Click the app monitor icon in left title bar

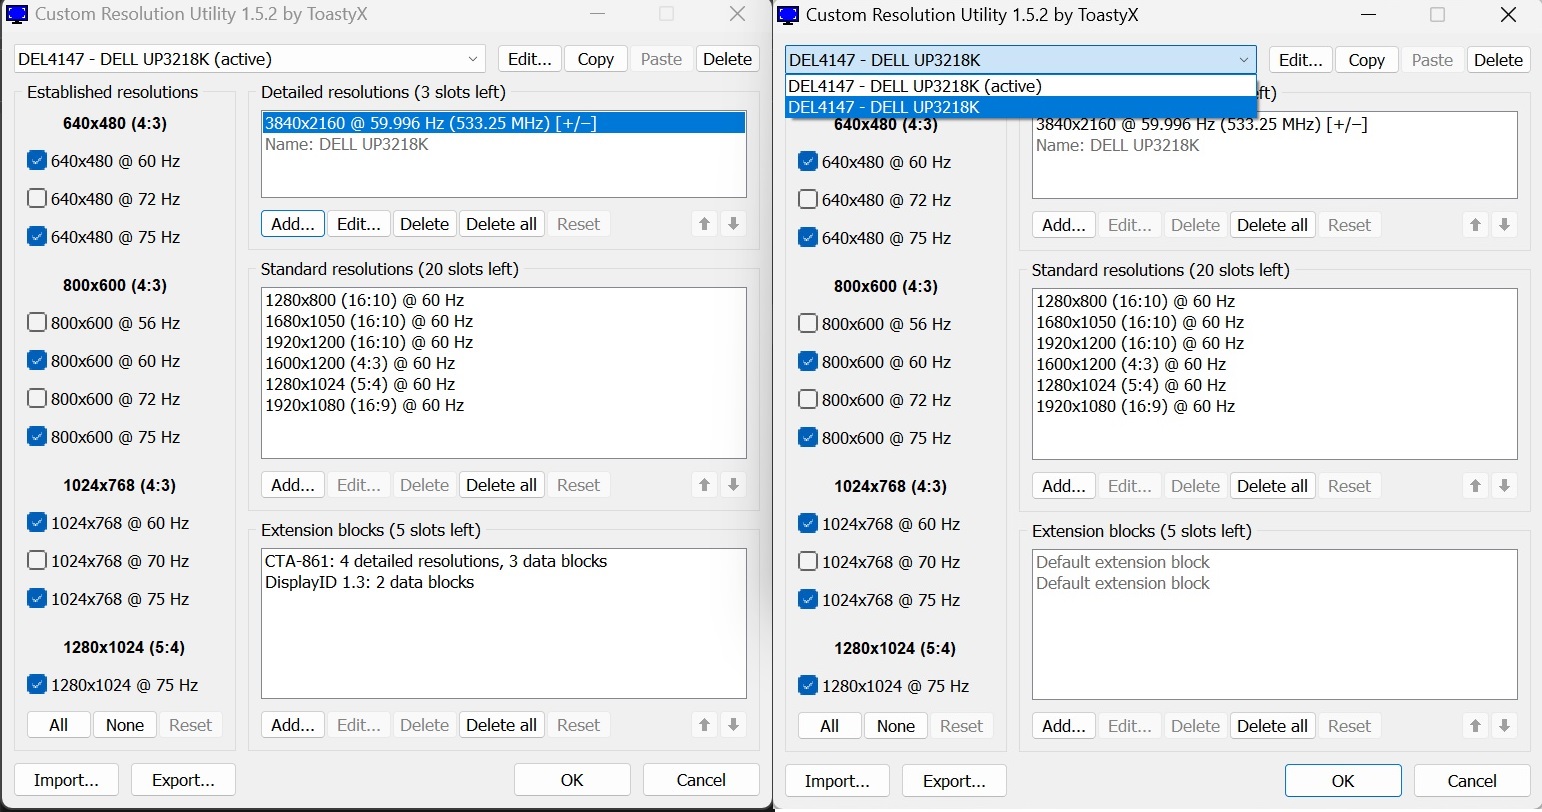click(17, 15)
